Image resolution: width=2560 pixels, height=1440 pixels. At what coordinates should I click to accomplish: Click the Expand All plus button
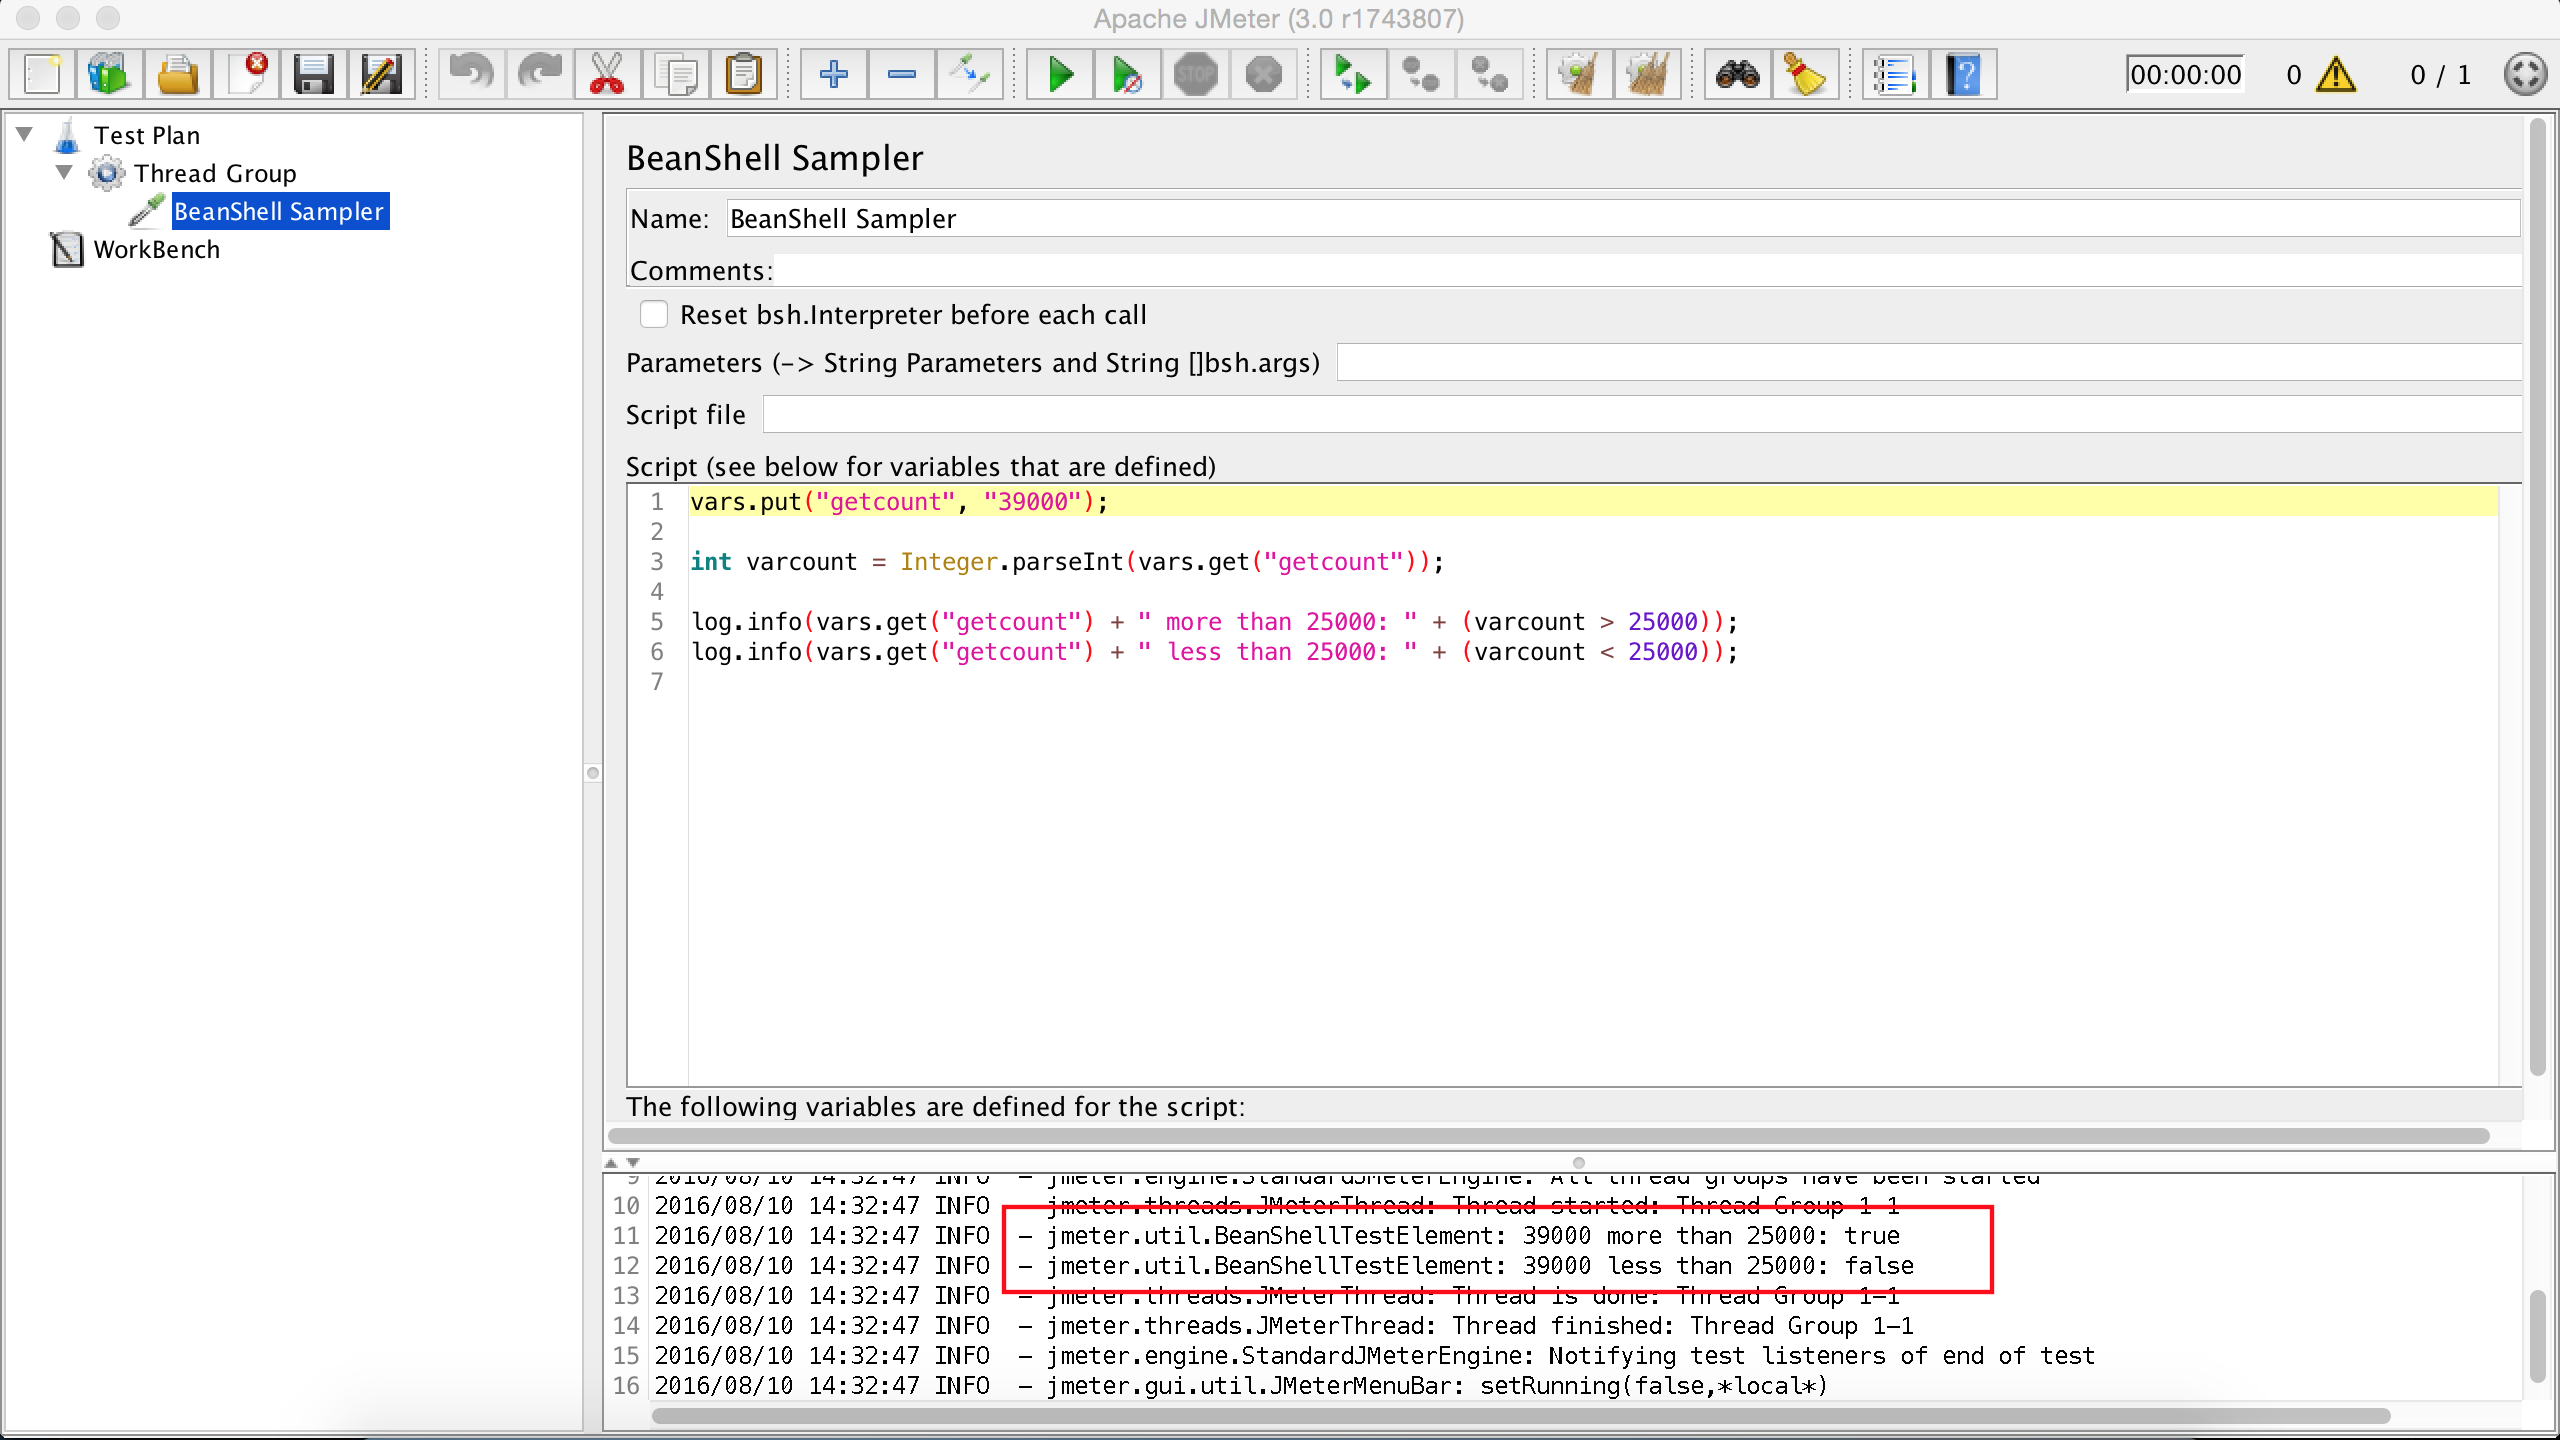tap(833, 75)
